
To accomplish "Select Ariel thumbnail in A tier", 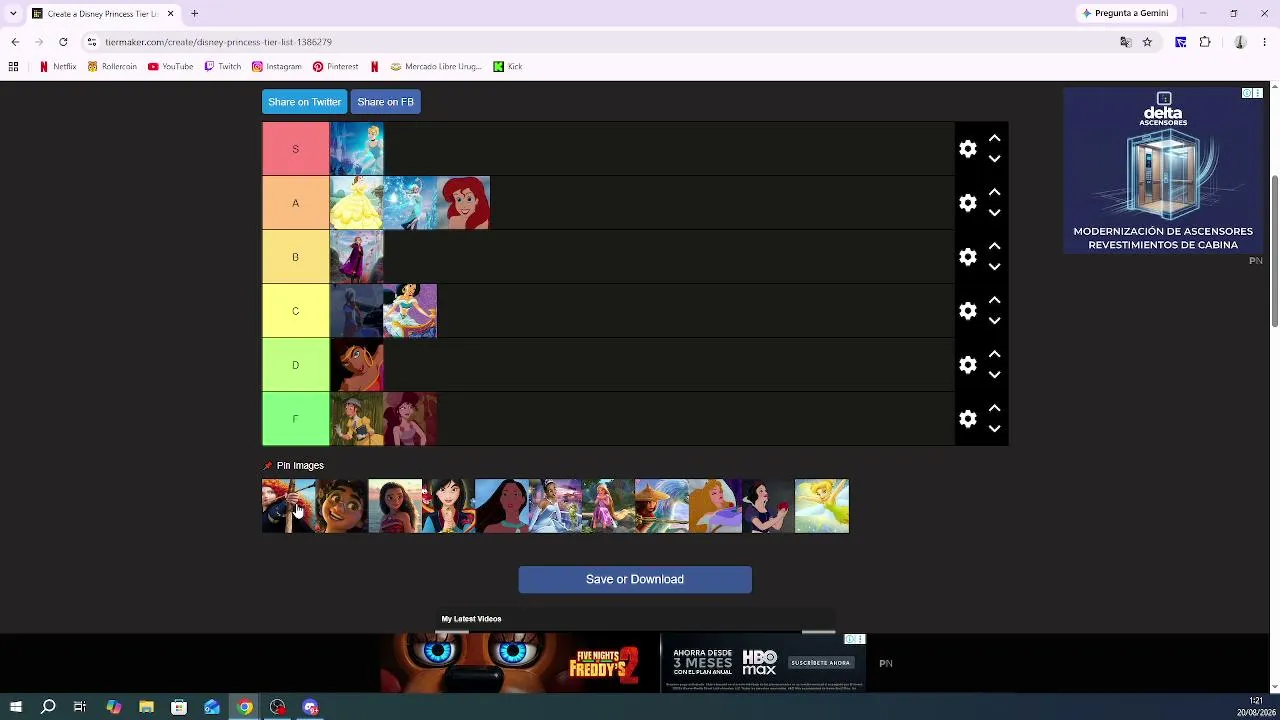I will (x=463, y=203).
